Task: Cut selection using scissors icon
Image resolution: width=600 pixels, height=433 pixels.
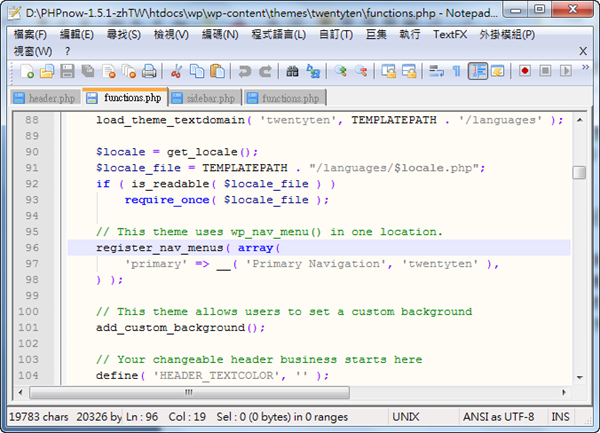Action: click(x=176, y=72)
